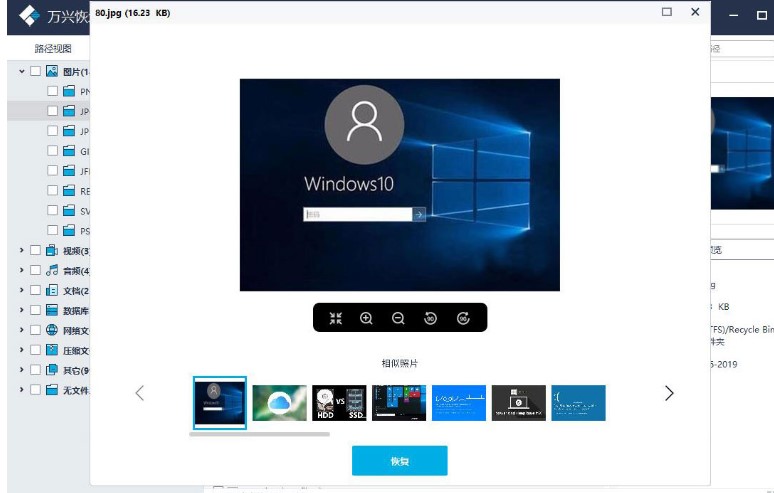Click the blue 恢复 recover button
The image size is (774, 493).
[399, 461]
